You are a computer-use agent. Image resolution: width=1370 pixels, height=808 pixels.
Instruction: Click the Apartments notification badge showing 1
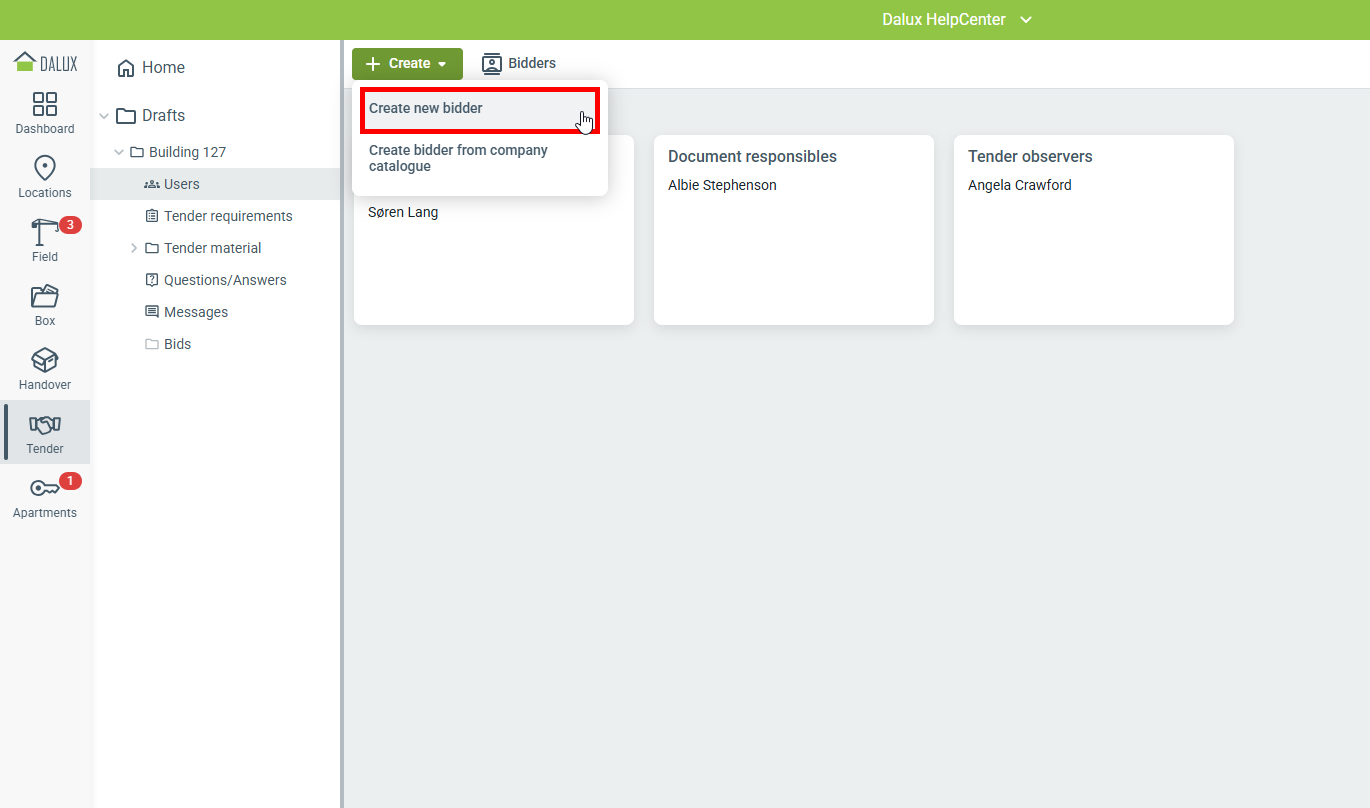tap(70, 481)
